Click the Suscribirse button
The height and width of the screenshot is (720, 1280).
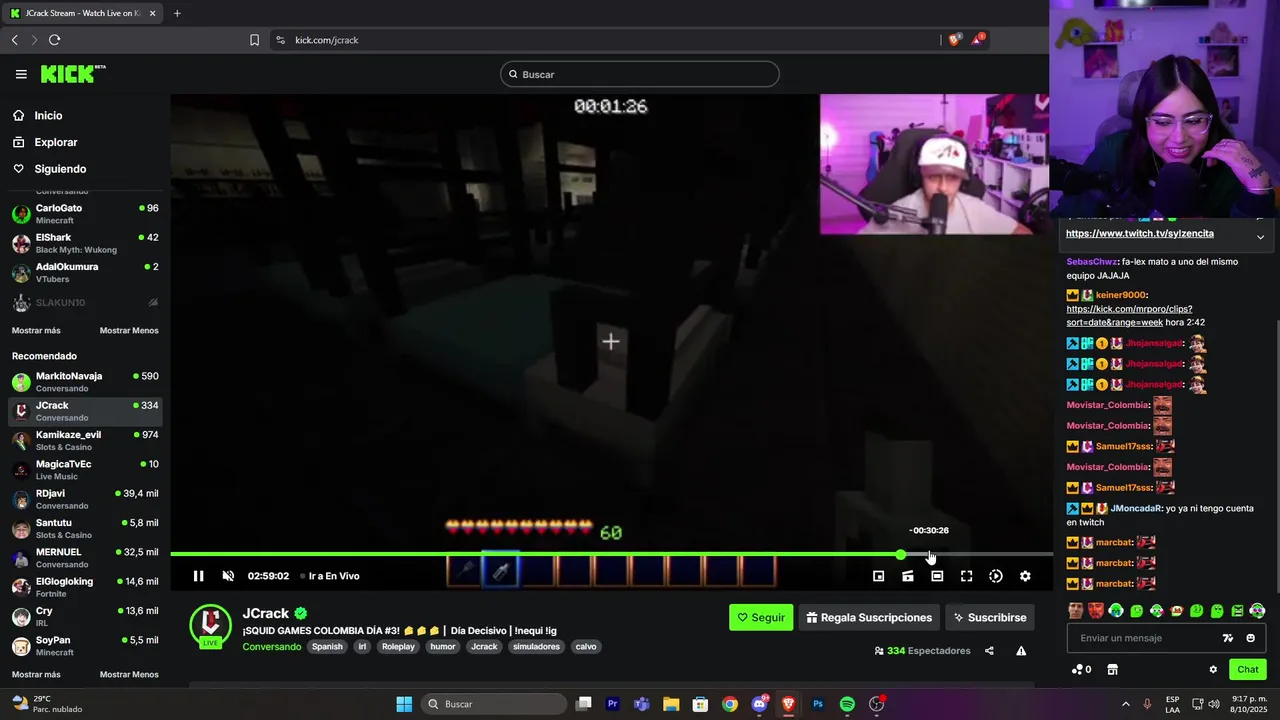pyautogui.click(x=990, y=618)
